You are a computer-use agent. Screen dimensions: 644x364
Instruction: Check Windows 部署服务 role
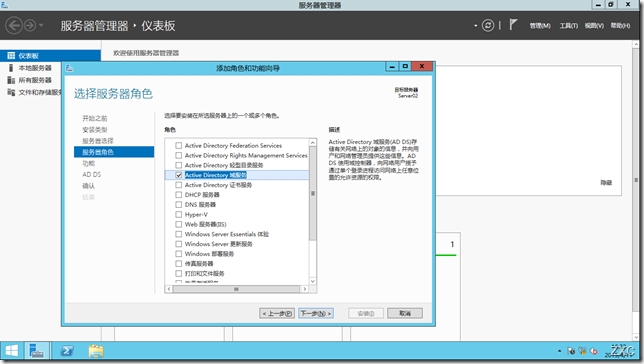tap(178, 254)
